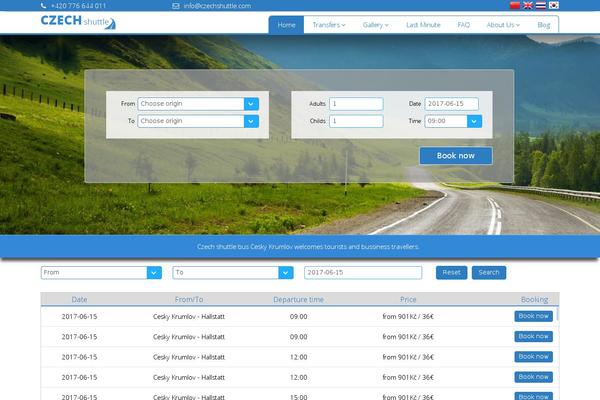Switch language using the Thai flag

541,5
